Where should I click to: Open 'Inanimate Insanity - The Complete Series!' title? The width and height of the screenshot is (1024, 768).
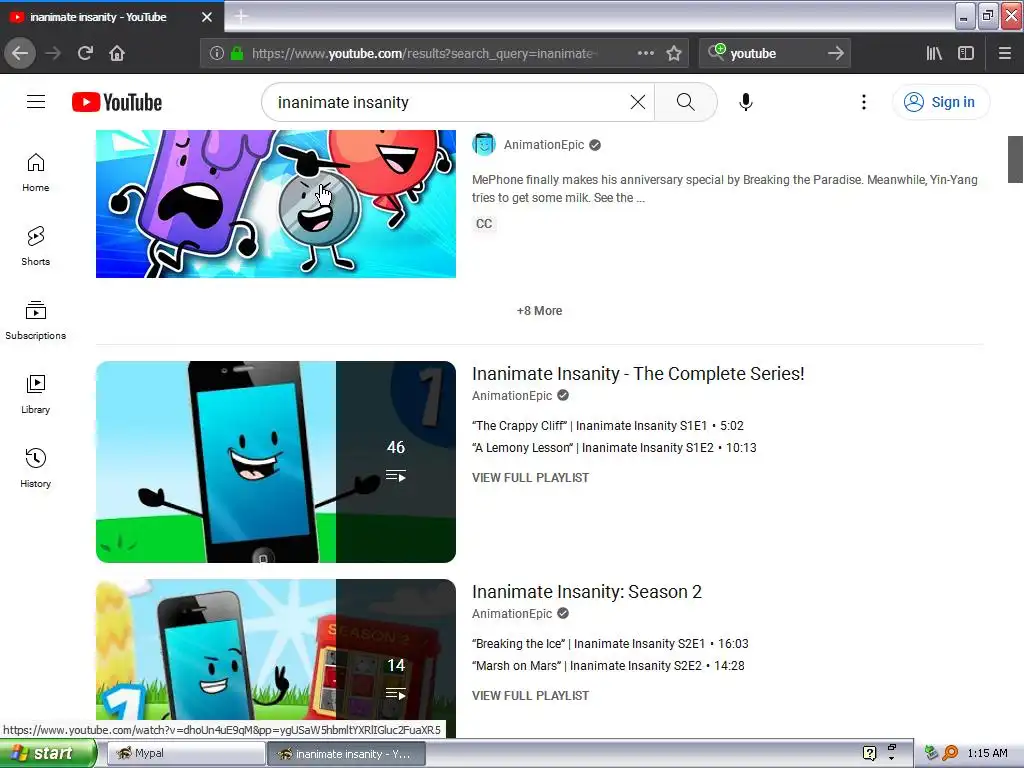[x=638, y=374]
